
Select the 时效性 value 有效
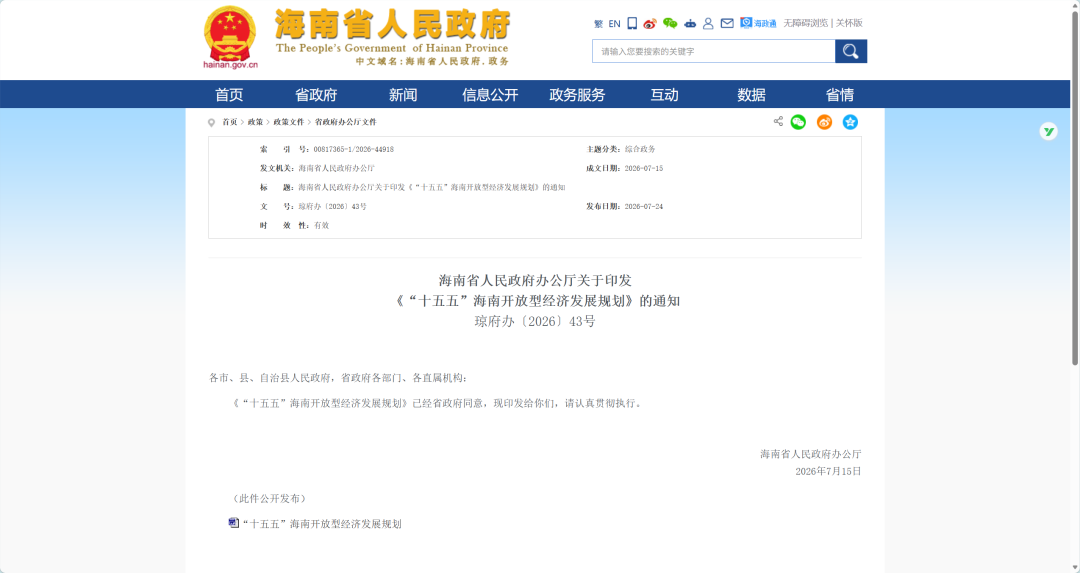tap(322, 225)
